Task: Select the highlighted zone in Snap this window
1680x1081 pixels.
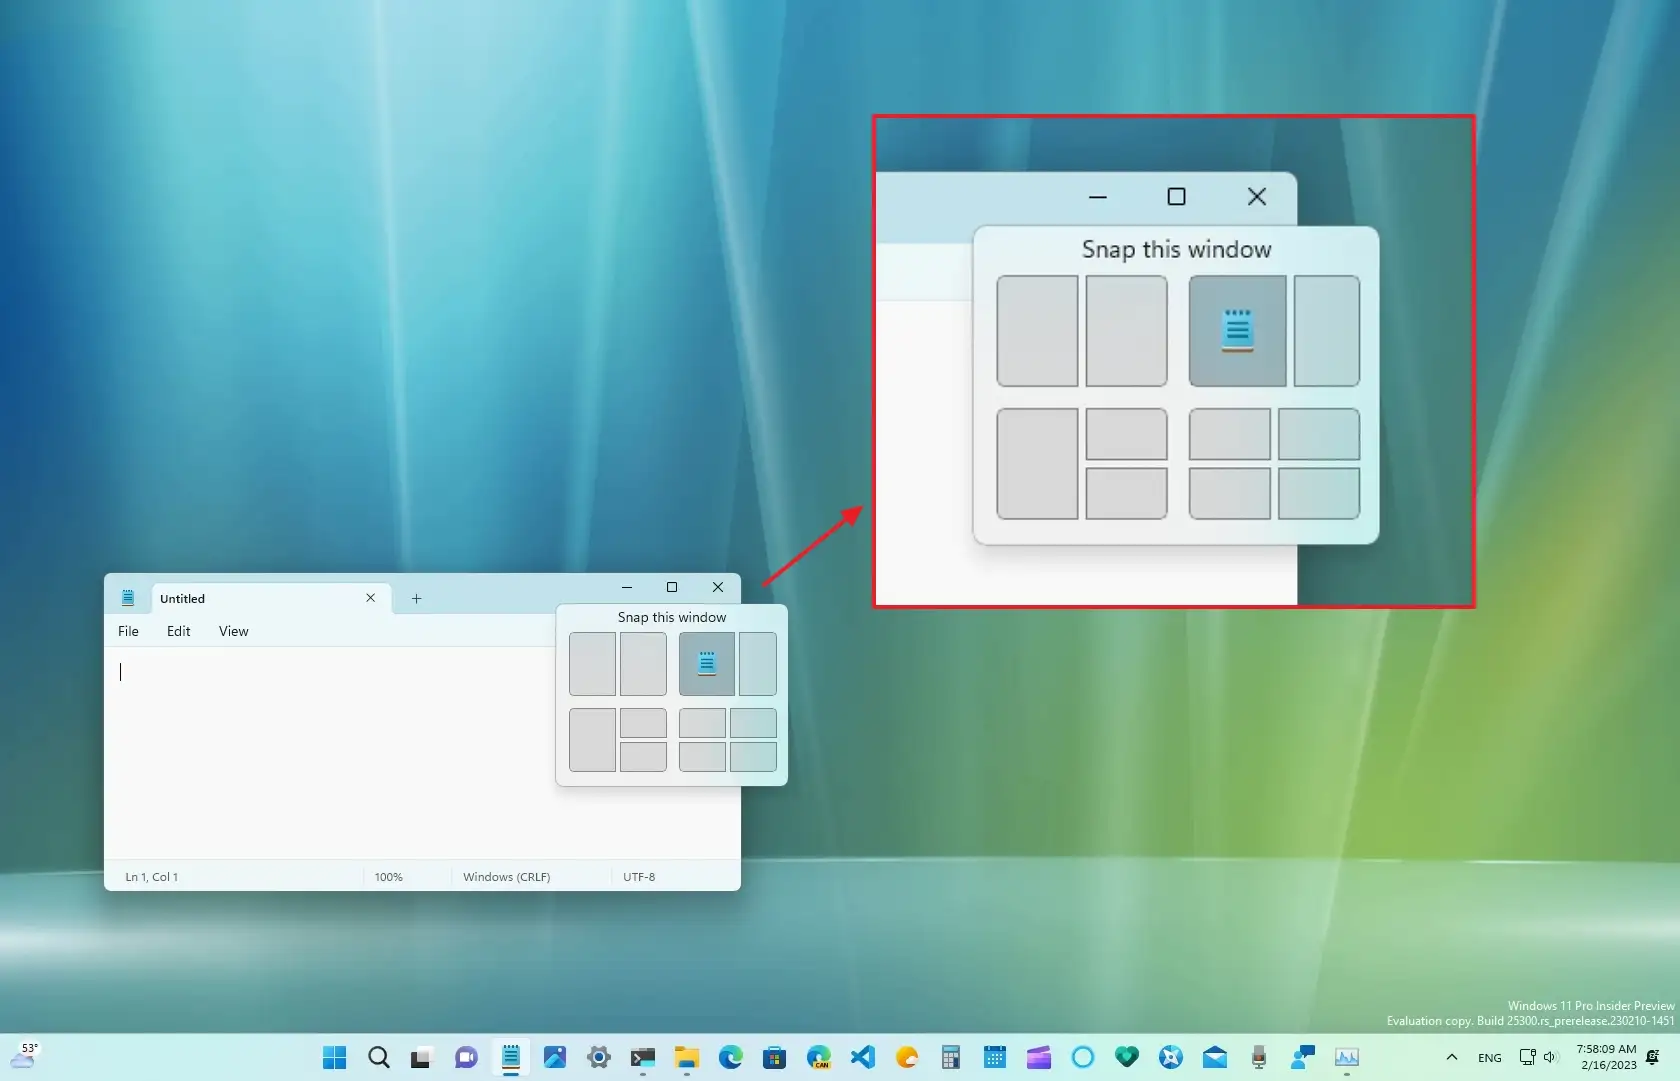Action: pyautogui.click(x=707, y=663)
